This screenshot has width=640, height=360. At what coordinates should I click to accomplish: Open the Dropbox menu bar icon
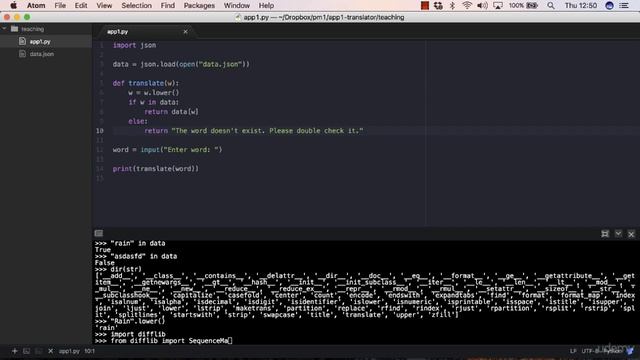pos(438,5)
